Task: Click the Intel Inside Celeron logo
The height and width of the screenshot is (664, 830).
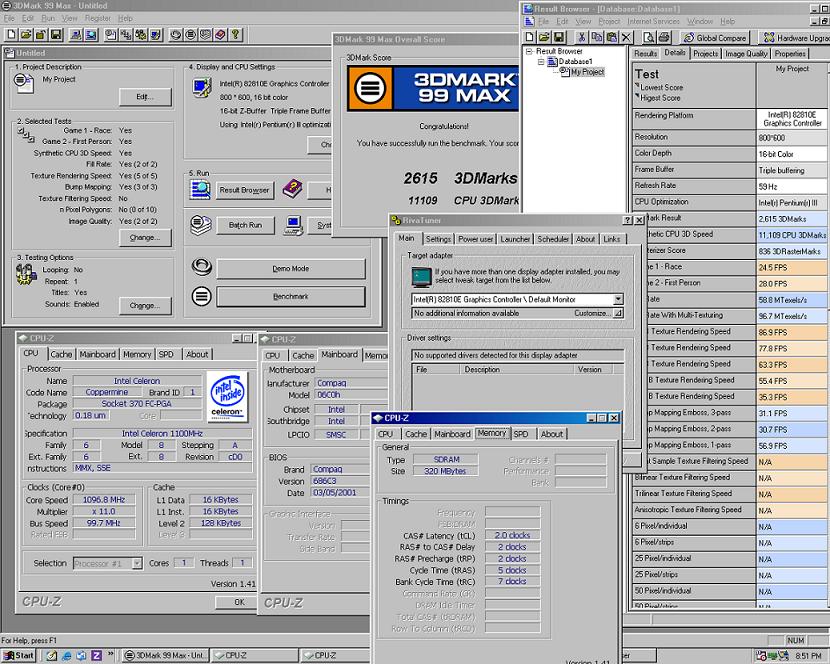Action: (227, 397)
